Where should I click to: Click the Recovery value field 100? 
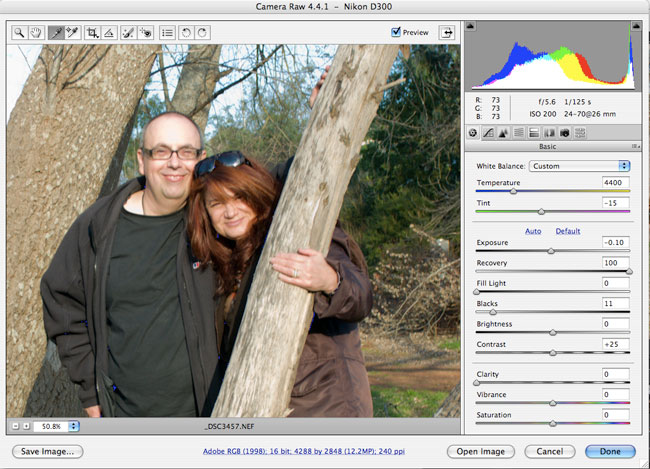[616, 262]
